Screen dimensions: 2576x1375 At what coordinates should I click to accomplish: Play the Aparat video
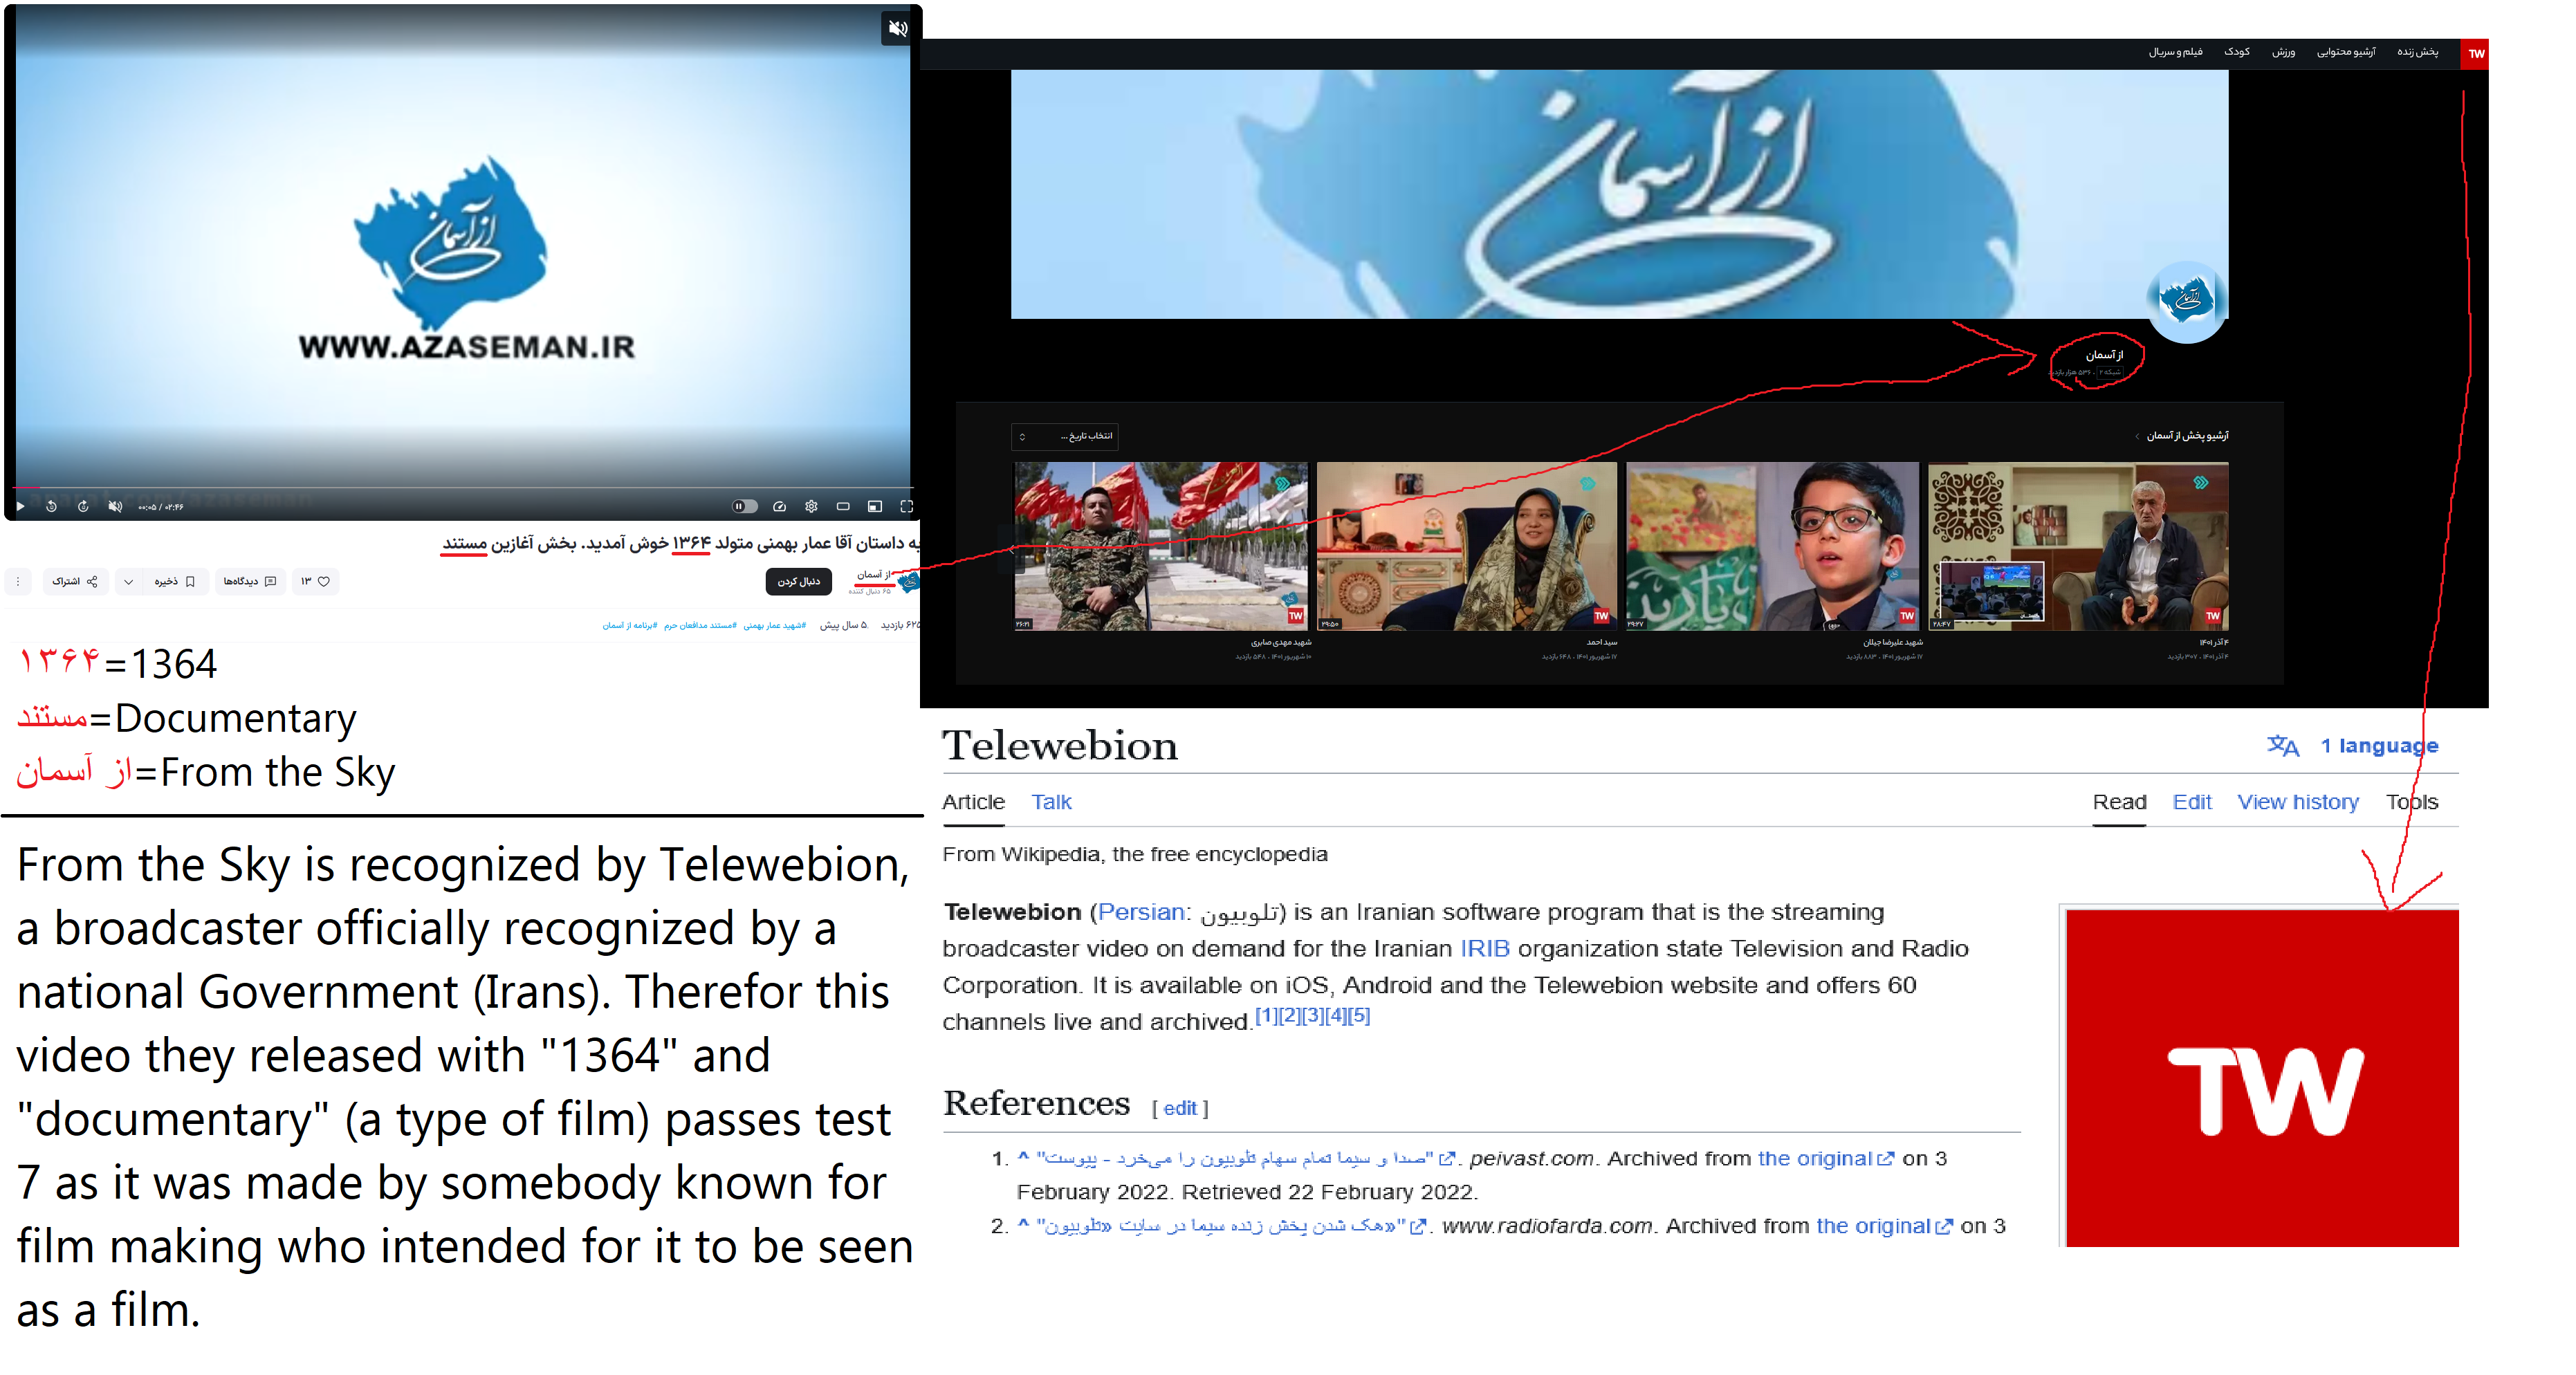[x=19, y=506]
